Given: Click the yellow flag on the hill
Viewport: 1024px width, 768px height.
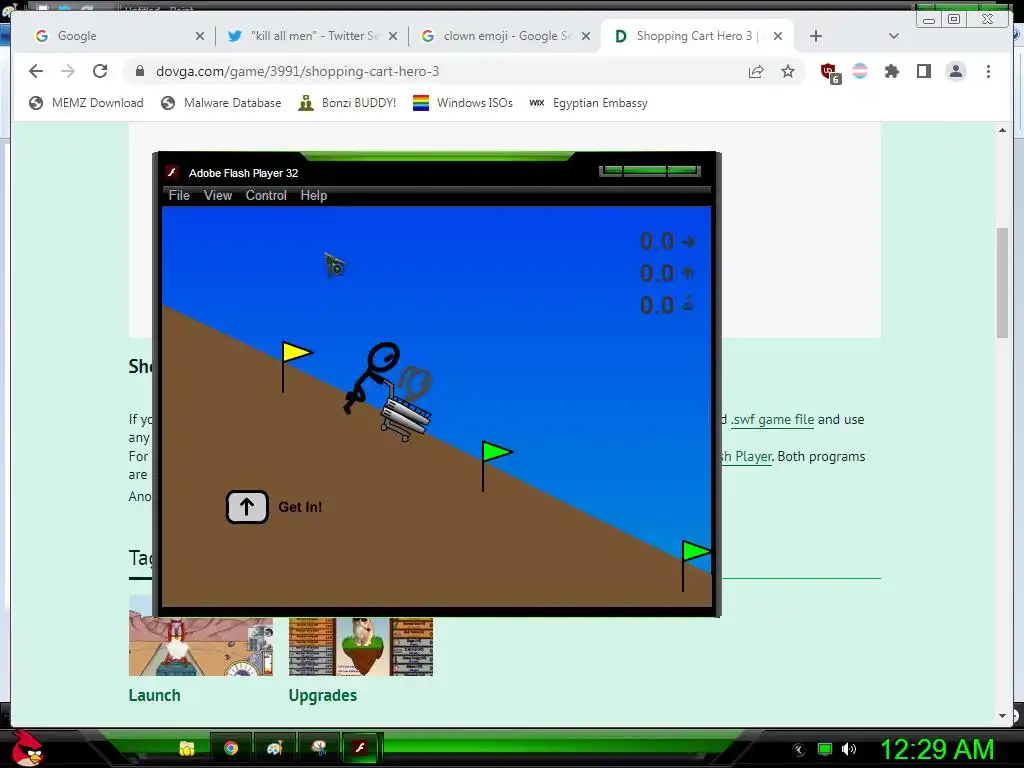Looking at the screenshot, I should 296,354.
